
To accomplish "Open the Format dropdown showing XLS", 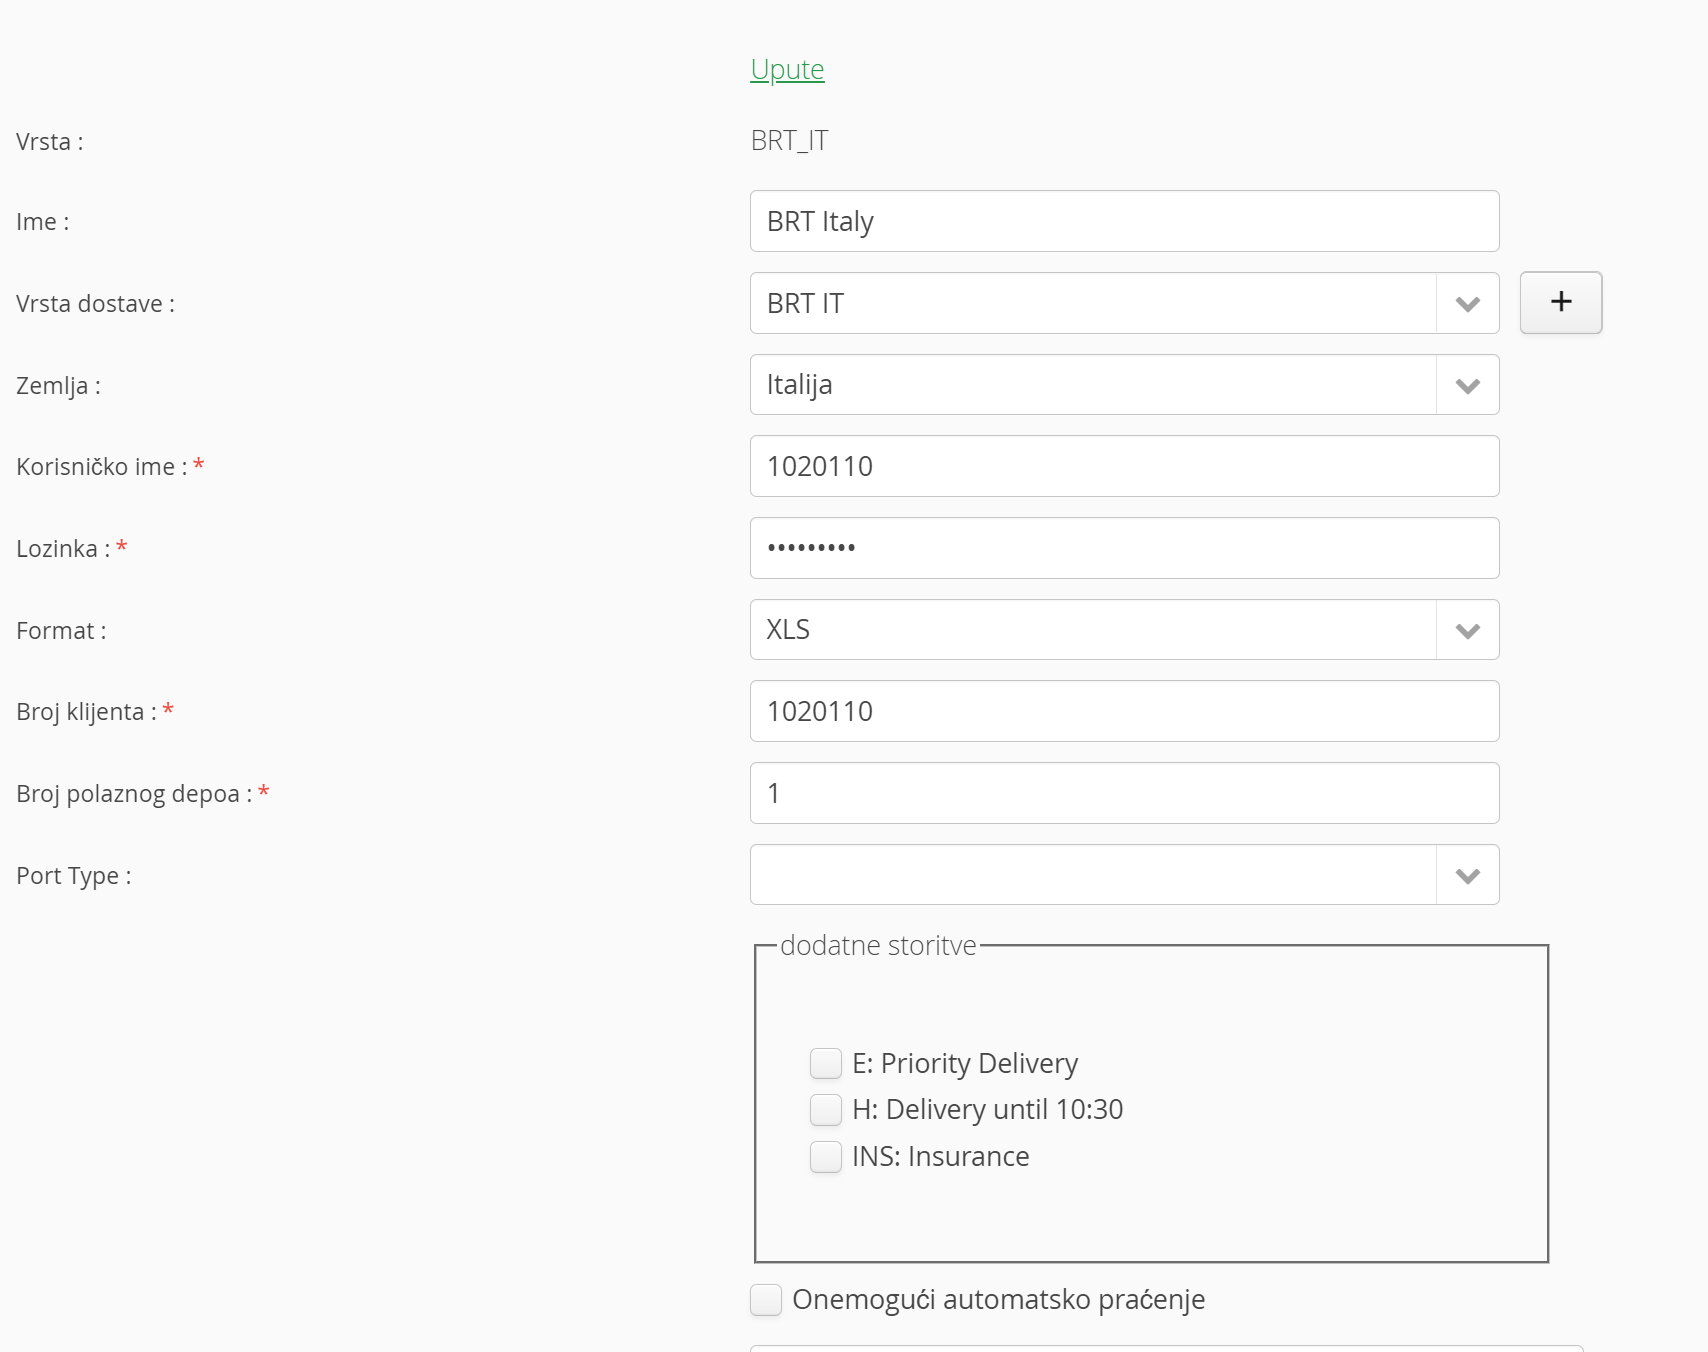I will click(x=1124, y=630).
